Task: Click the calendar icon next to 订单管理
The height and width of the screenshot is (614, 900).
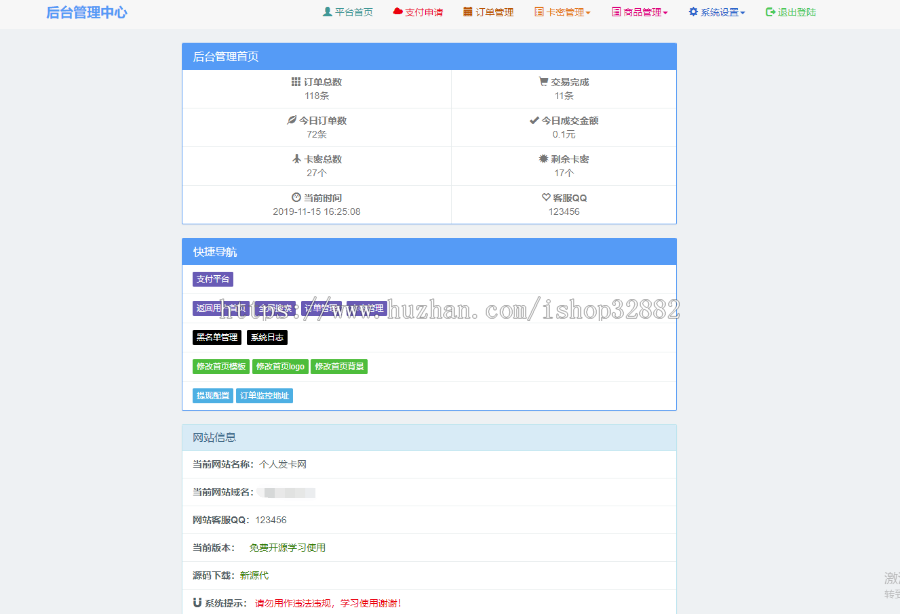Action: click(x=467, y=13)
